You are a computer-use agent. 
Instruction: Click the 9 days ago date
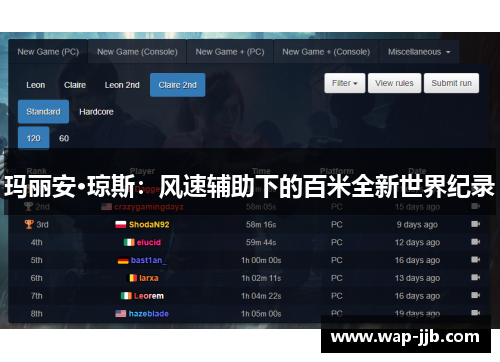(417, 225)
